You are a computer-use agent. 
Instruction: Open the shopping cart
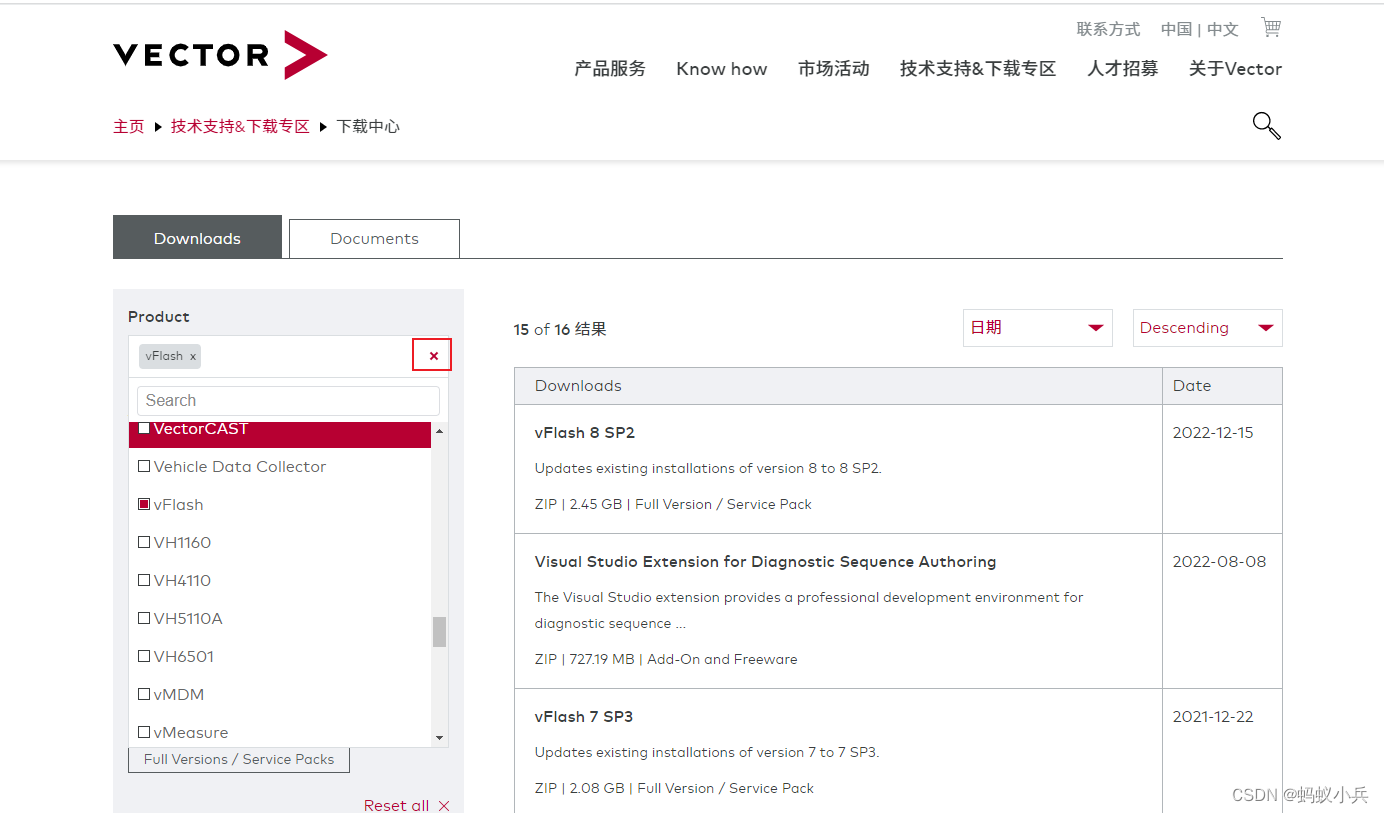point(1271,27)
